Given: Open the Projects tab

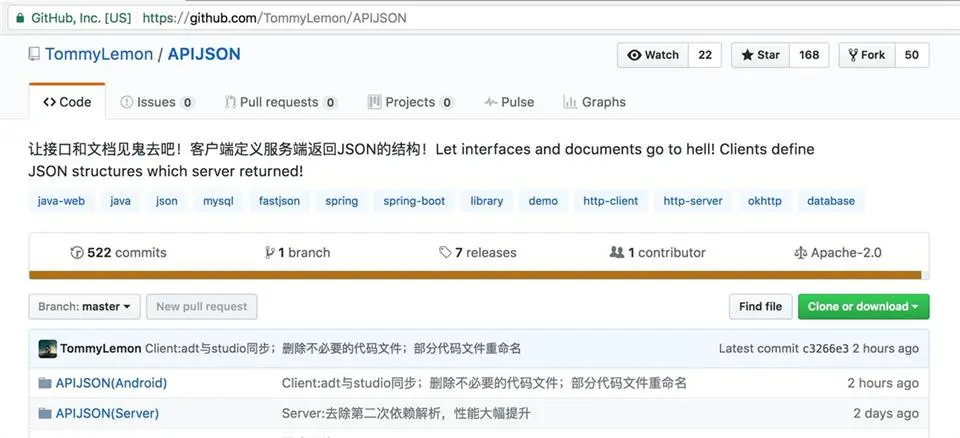Looking at the screenshot, I should point(410,102).
